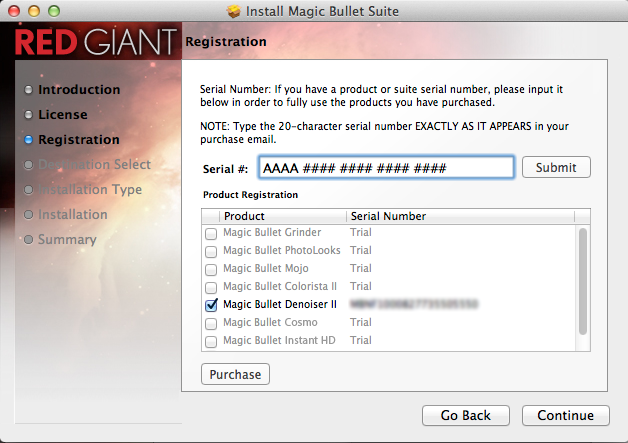628x443 pixels.
Task: Click the product list vertical scrollbar
Action: click(x=583, y=281)
